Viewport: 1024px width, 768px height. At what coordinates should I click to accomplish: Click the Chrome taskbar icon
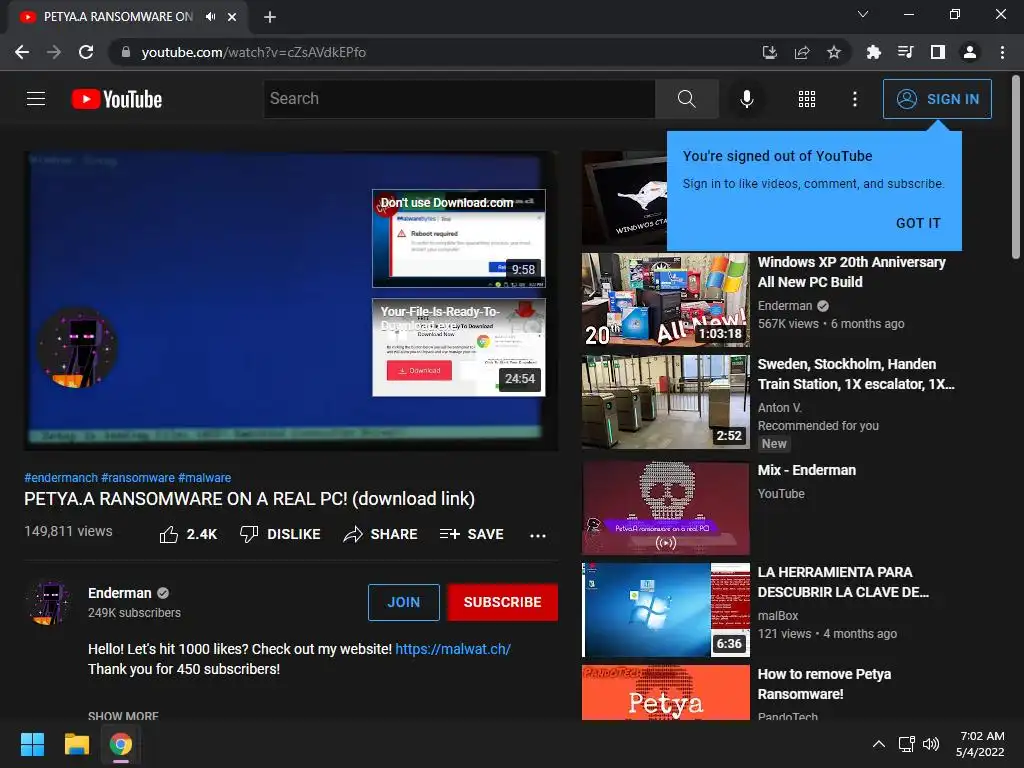[x=121, y=744]
